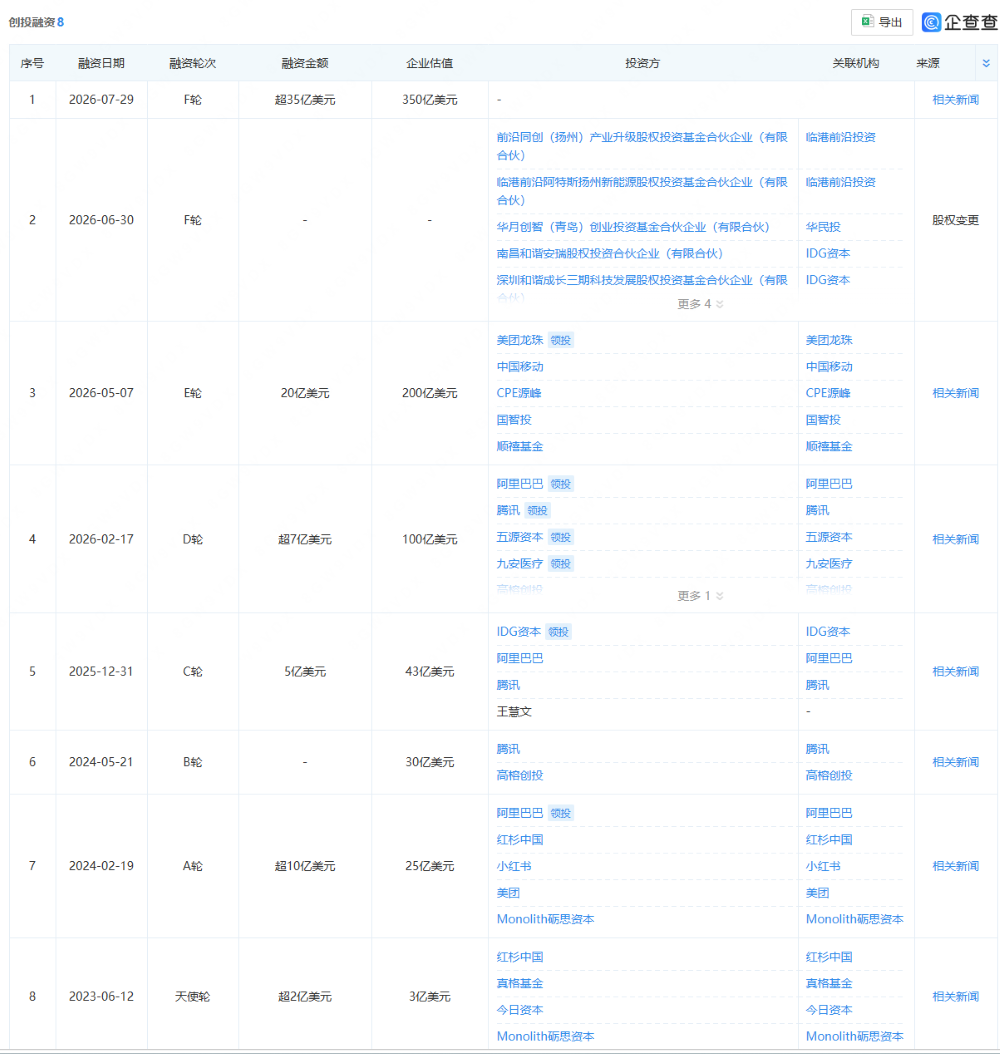Open 小红书 in the 投资方 column

click(x=514, y=866)
